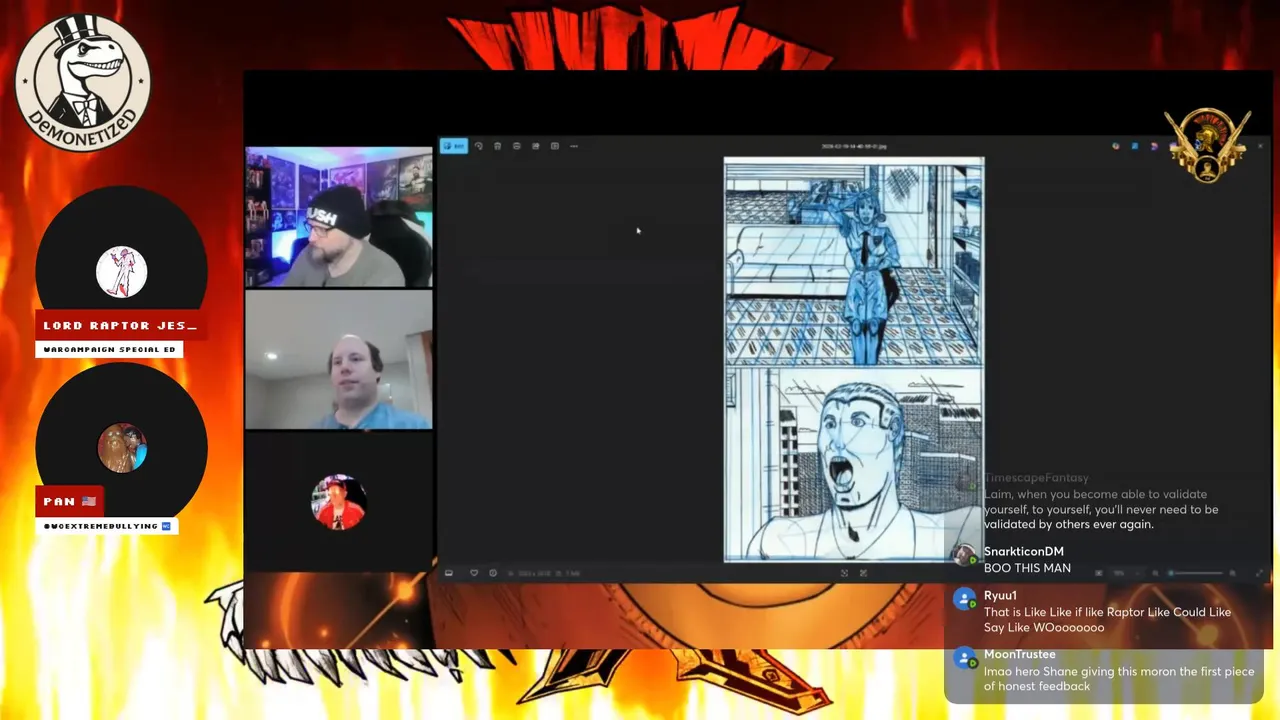This screenshot has width=1280, height=720.
Task: Click Ryuu1 username in chat
Action: pos(1000,595)
